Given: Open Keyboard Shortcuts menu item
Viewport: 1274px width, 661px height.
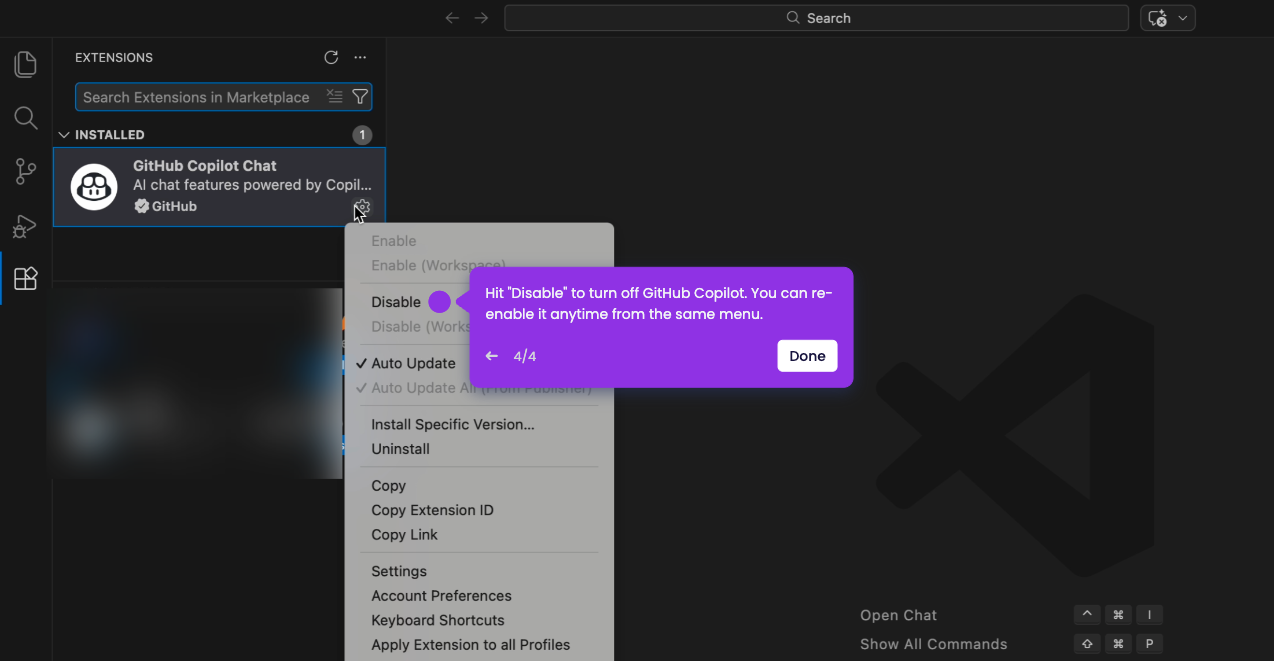Looking at the screenshot, I should tap(438, 620).
